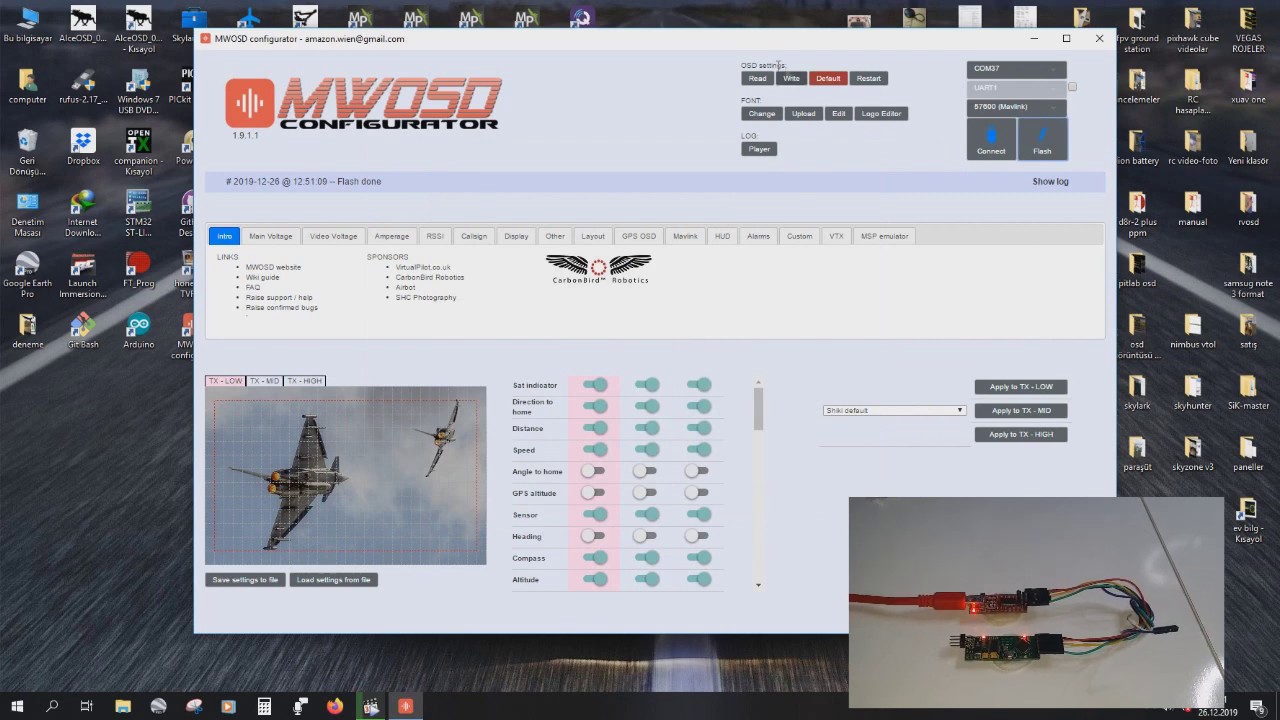Click Show log
The image size is (1280, 720).
tap(1050, 182)
